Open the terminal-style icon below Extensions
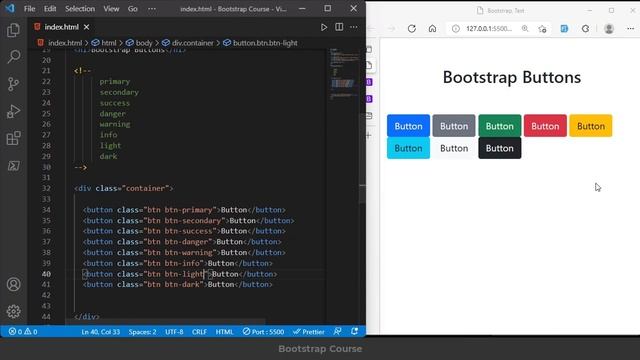640x360 pixels. (x=13, y=166)
